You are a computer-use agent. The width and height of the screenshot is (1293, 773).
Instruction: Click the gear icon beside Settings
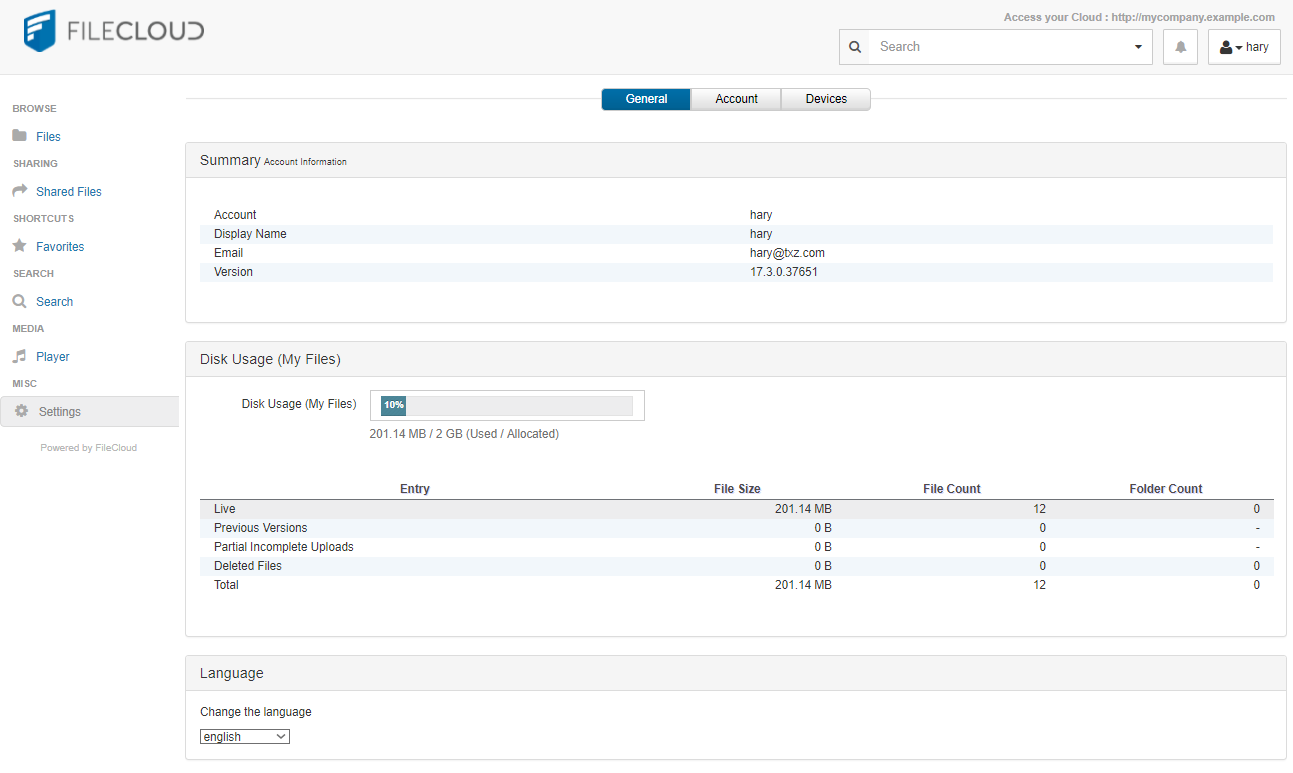click(22, 411)
